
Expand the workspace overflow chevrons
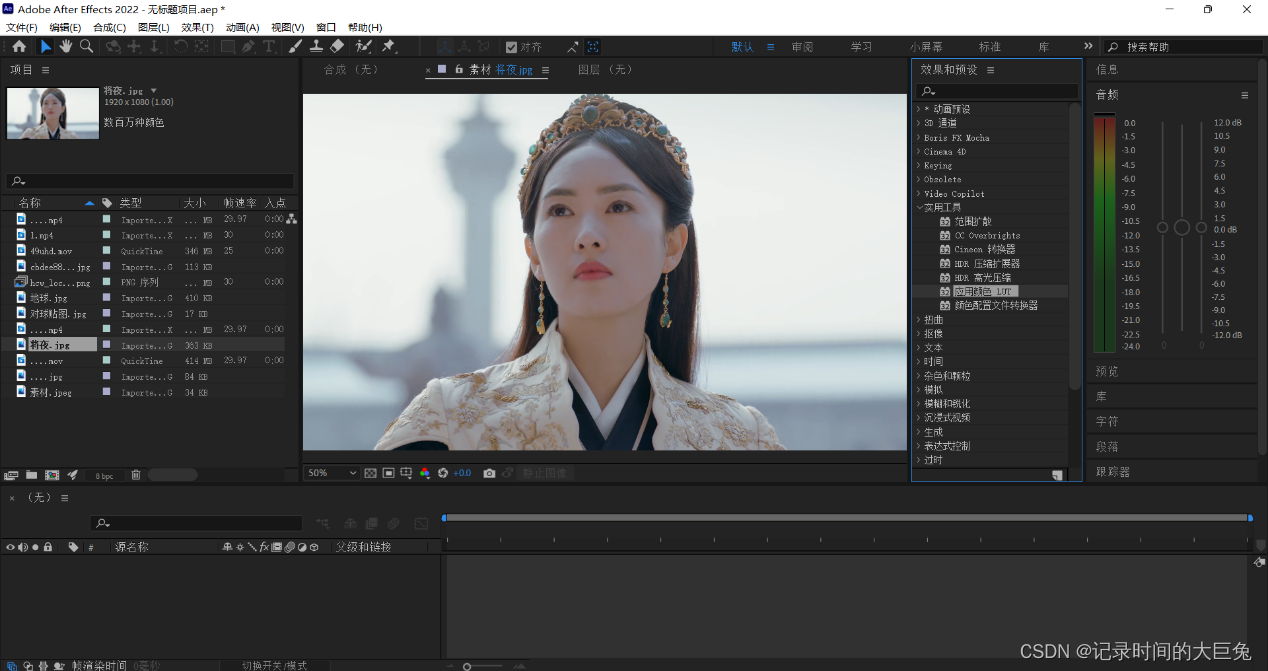click(1088, 46)
